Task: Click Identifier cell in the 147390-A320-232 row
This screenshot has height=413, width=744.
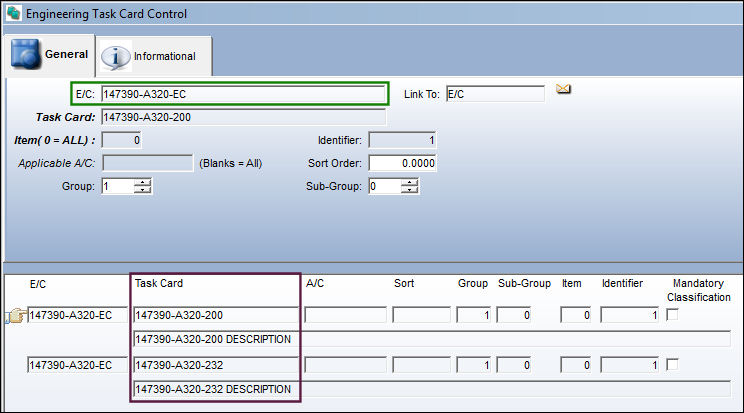Action: pos(630,365)
